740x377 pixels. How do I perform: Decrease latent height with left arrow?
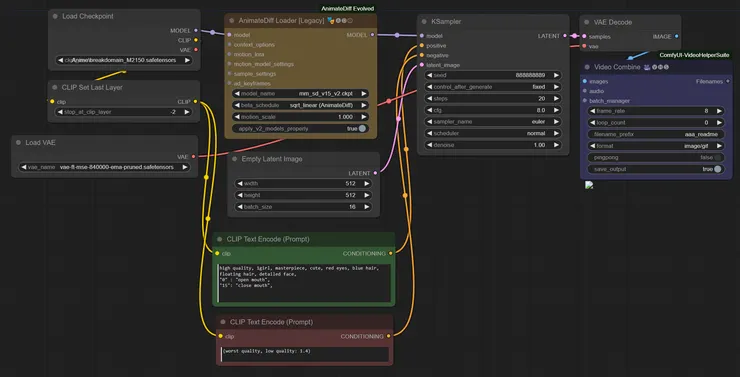pyautogui.click(x=240, y=195)
